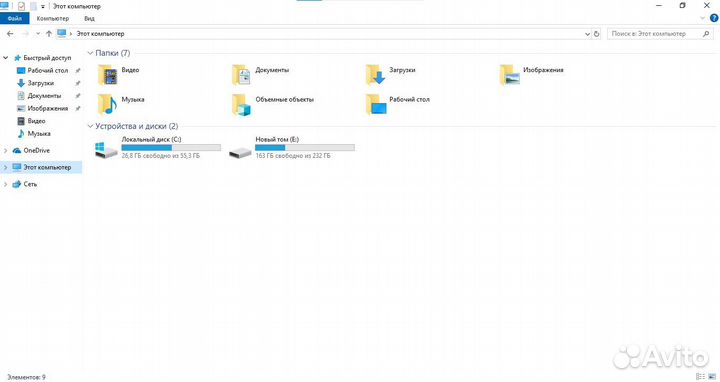Click the Properties quick access toolbar icon
The width and height of the screenshot is (720, 382).
coord(21,6)
